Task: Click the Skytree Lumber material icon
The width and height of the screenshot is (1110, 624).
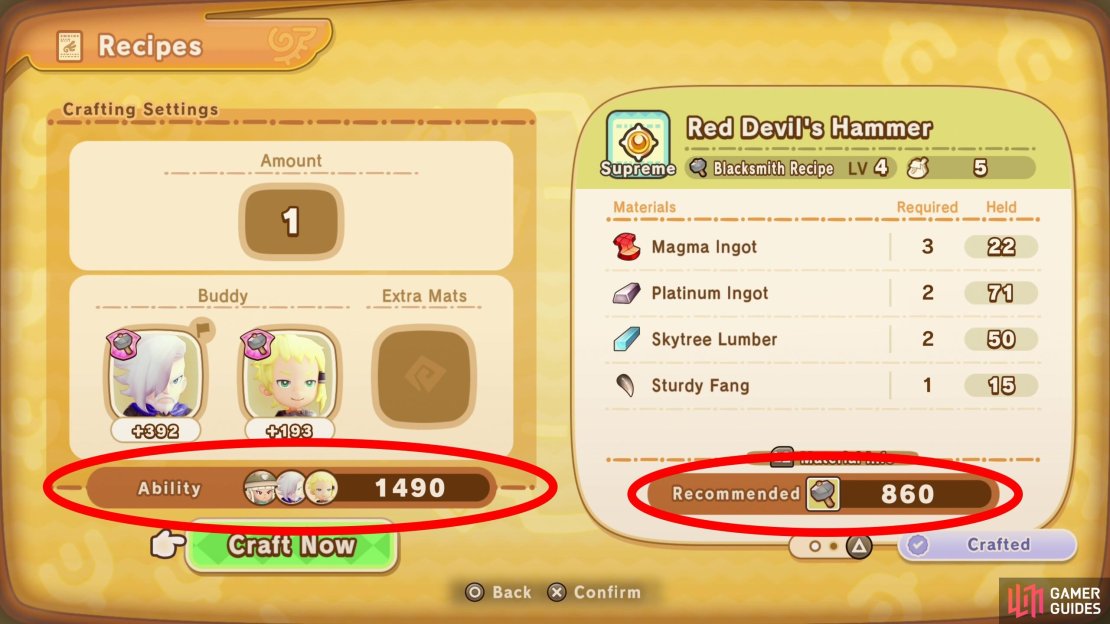Action: pos(626,339)
